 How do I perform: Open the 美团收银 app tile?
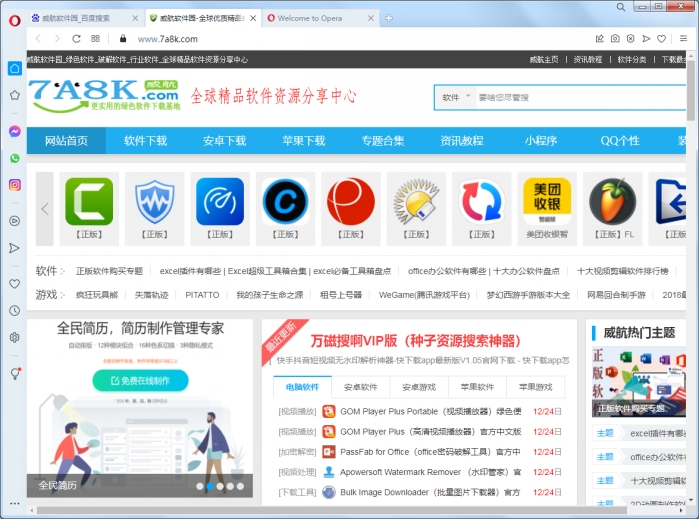point(547,209)
